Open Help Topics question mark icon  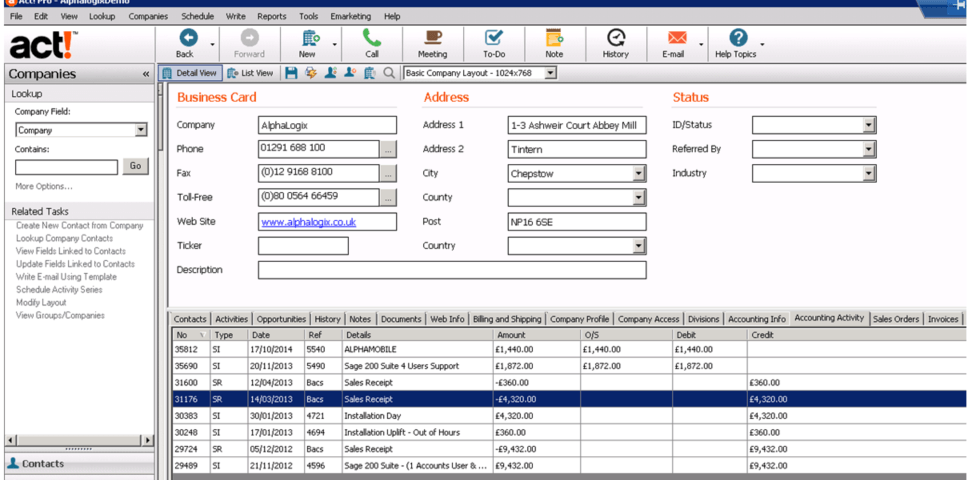coord(738,38)
